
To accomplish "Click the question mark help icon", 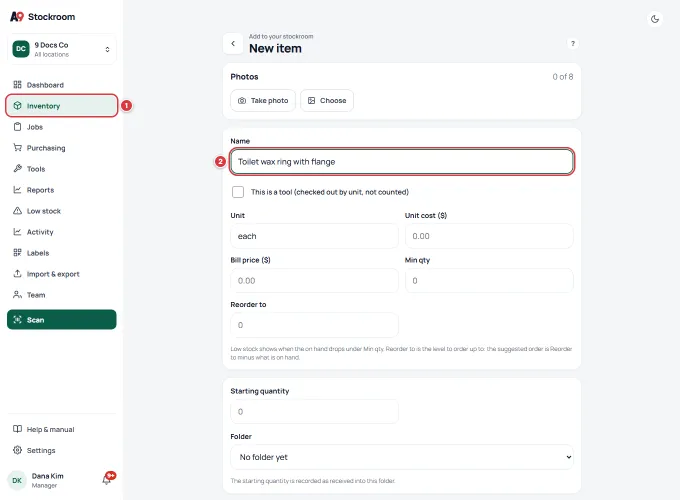I will [572, 43].
